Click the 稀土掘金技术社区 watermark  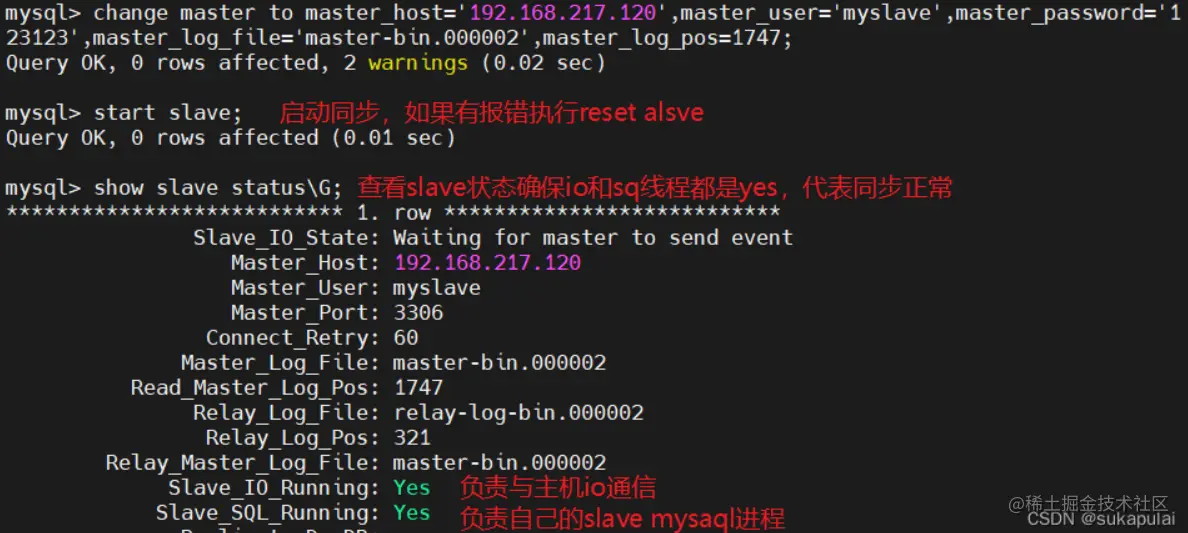[x=1090, y=503]
